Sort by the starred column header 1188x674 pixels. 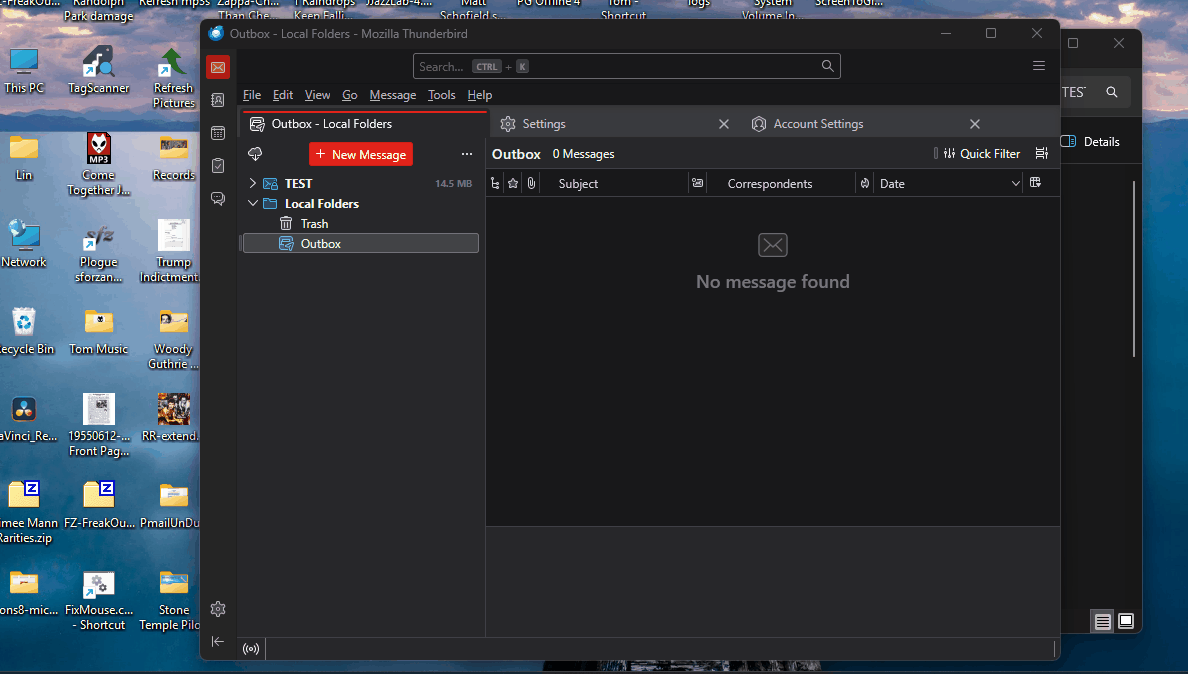[513, 184]
